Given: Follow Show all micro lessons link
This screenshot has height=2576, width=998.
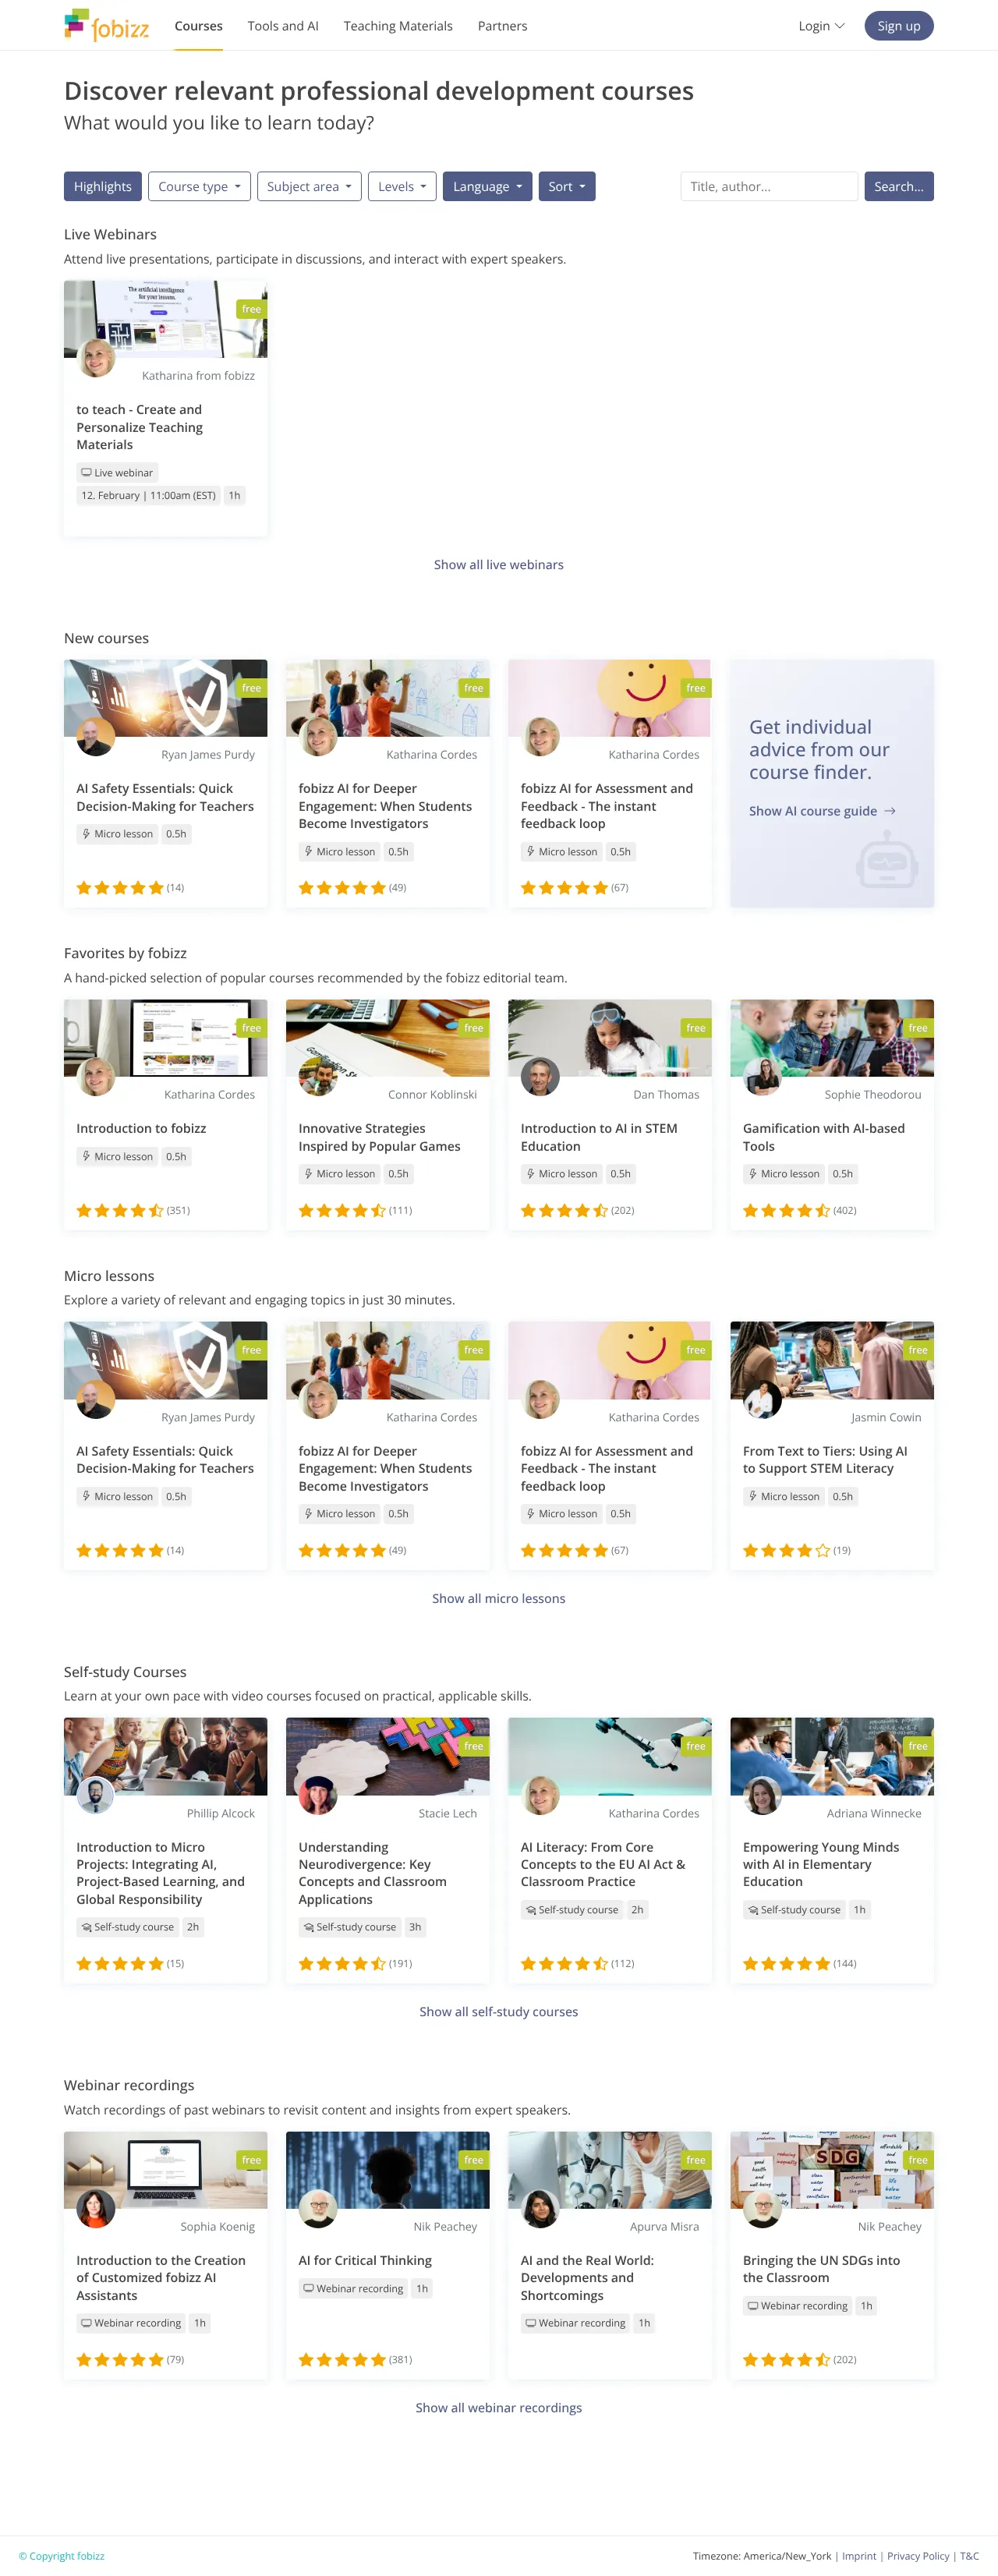Looking at the screenshot, I should (x=499, y=1598).
